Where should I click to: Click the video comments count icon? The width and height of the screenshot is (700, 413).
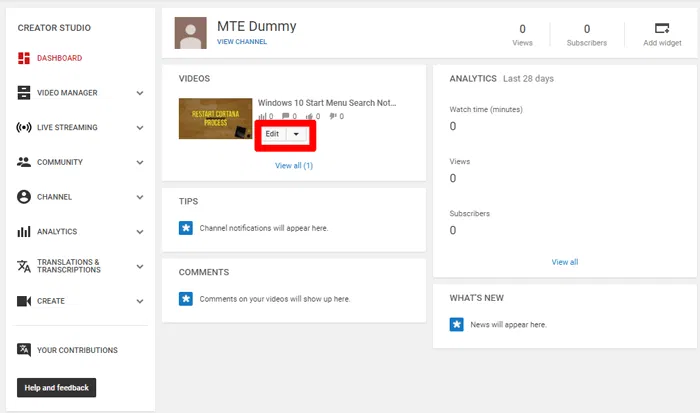tap(286, 116)
